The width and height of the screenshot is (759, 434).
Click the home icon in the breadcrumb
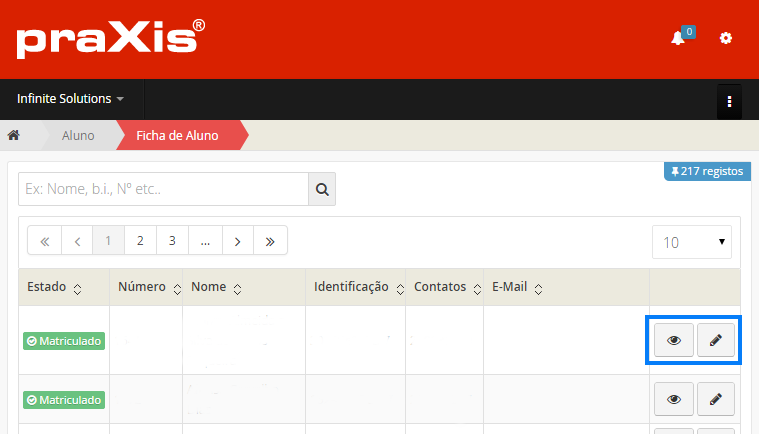click(x=14, y=135)
